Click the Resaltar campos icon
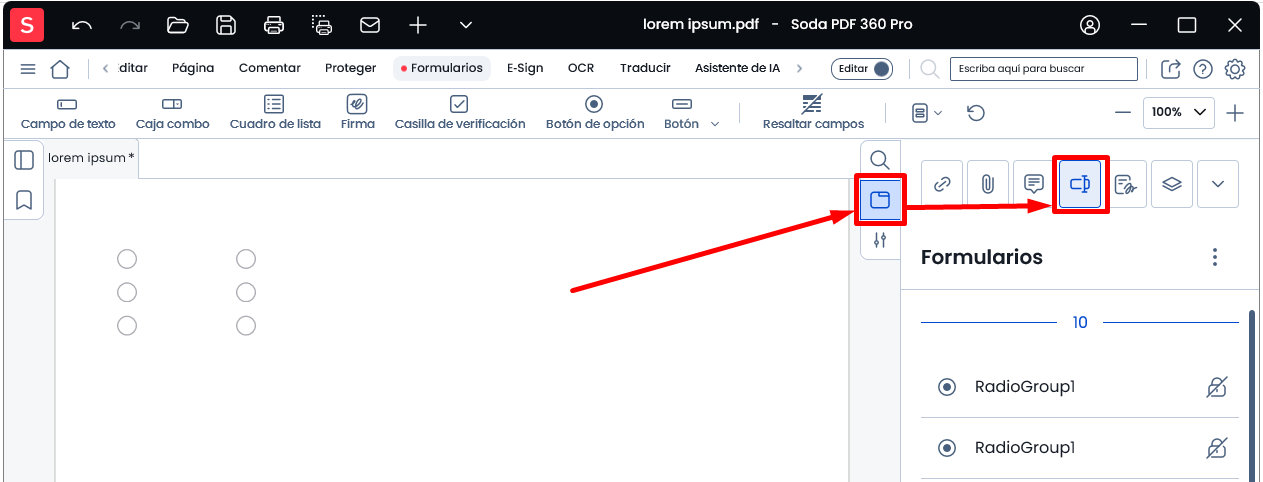The width and height of the screenshot is (1263, 482). tap(812, 104)
